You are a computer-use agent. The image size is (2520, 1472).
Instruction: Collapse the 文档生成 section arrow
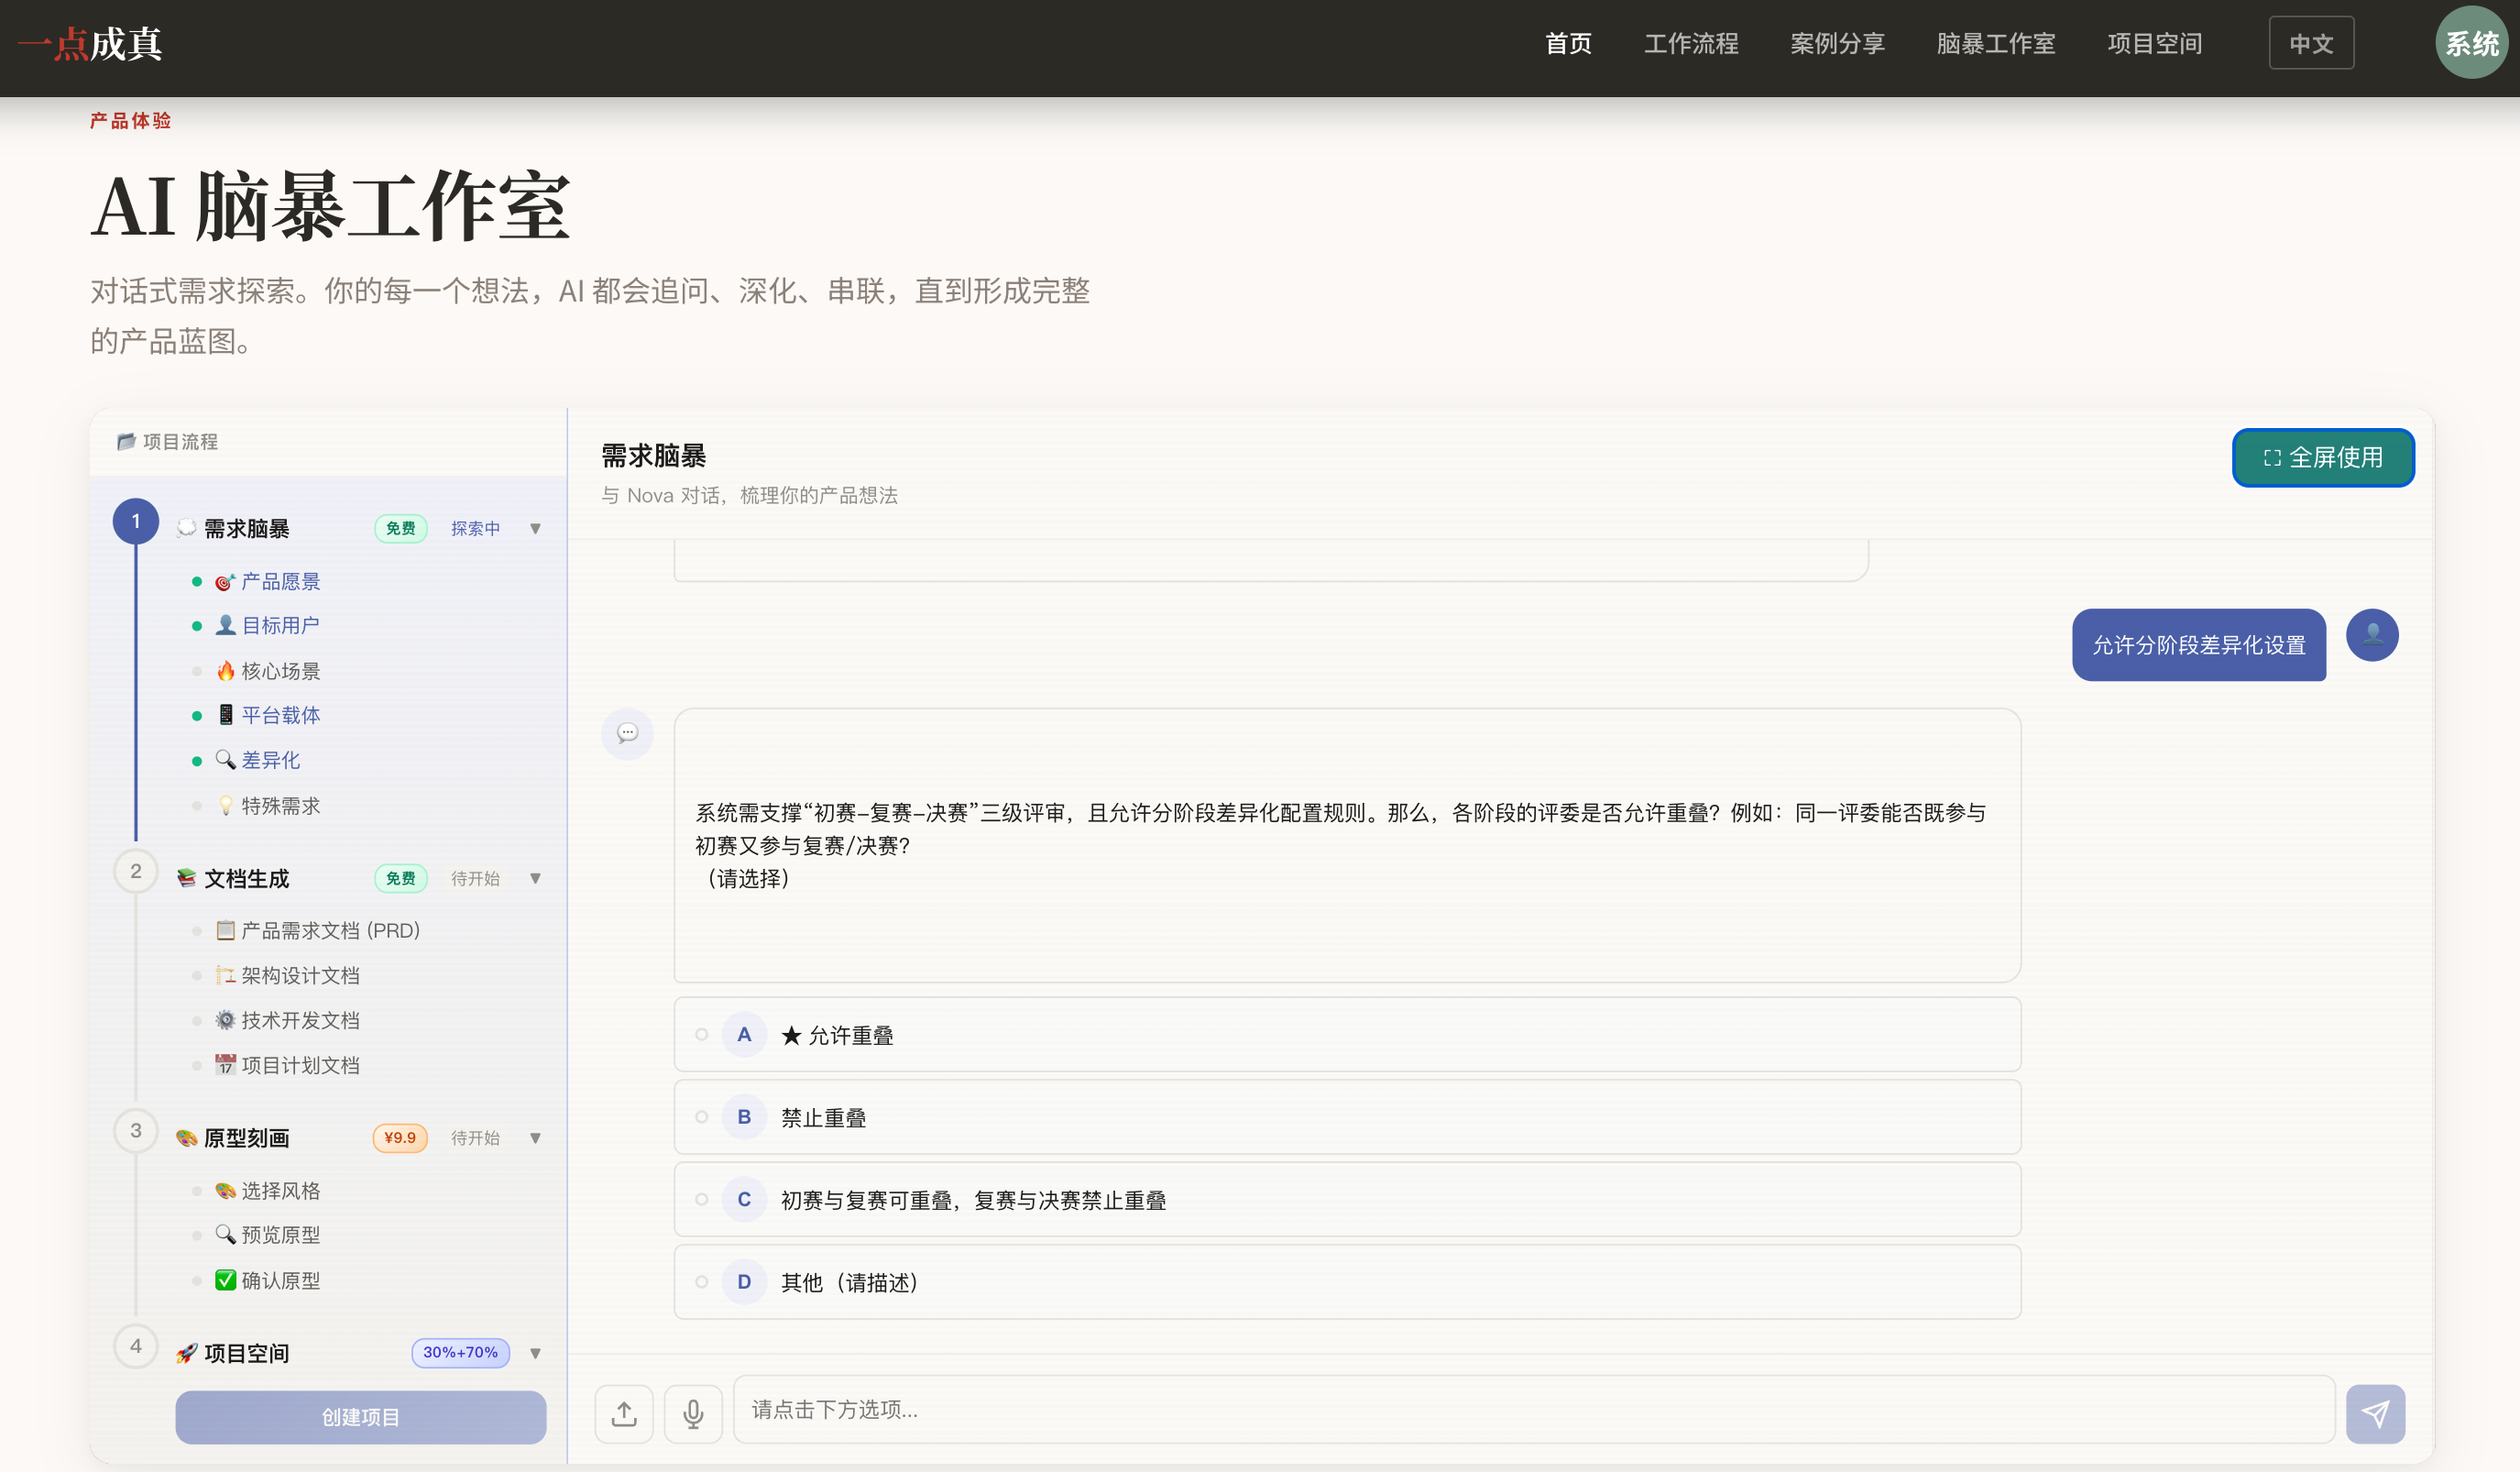[x=535, y=878]
